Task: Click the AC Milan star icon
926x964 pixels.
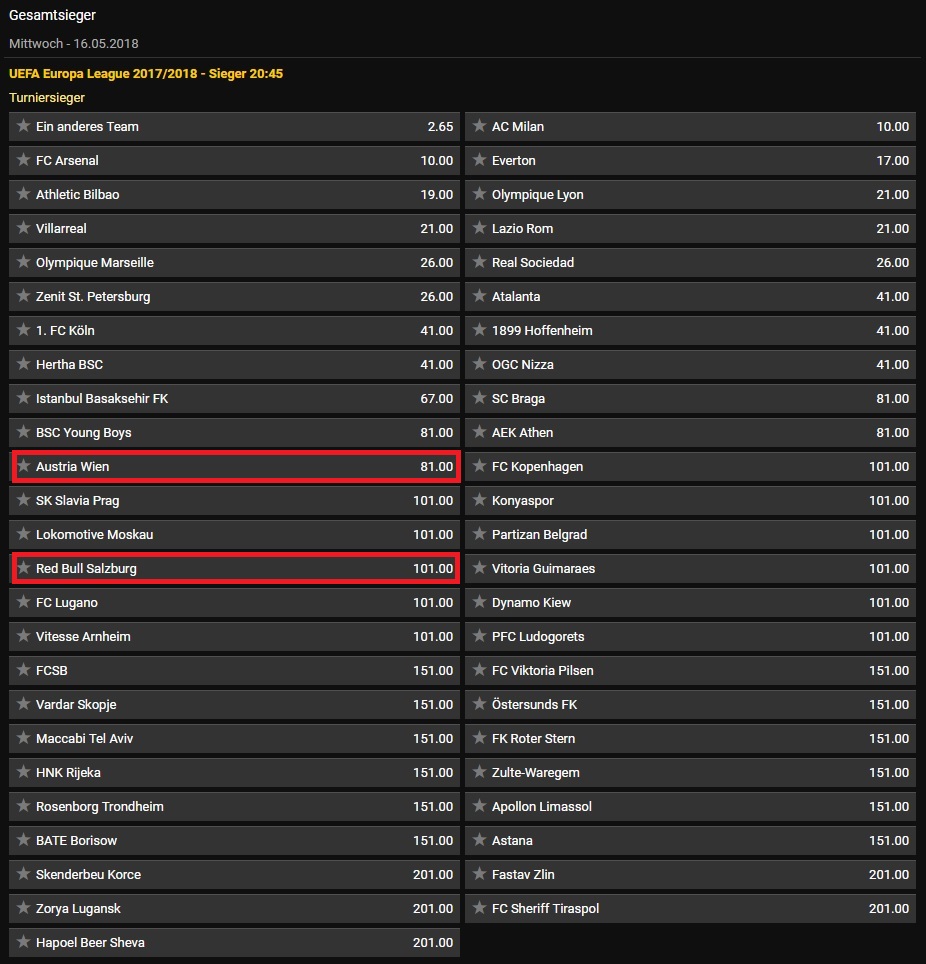Action: (480, 126)
